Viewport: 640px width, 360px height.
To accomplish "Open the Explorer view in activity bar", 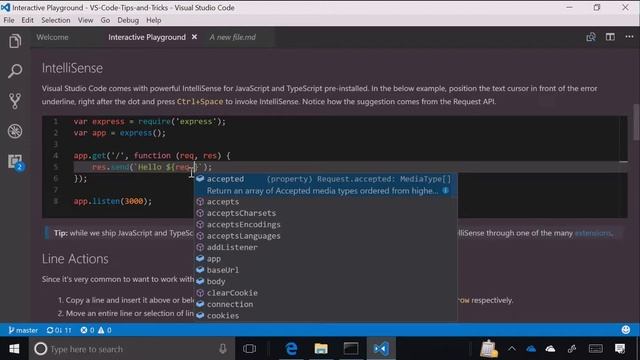I will coord(15,41).
